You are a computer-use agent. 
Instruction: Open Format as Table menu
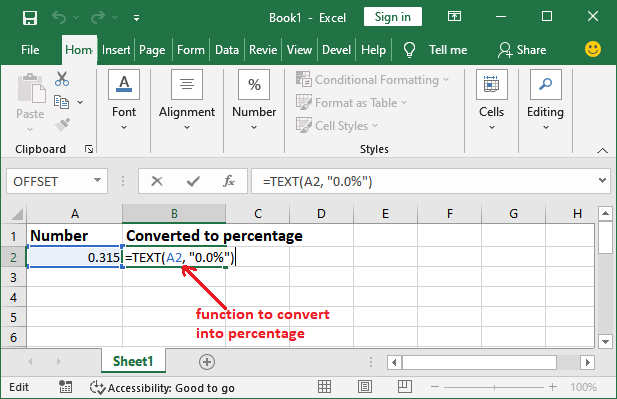351,103
